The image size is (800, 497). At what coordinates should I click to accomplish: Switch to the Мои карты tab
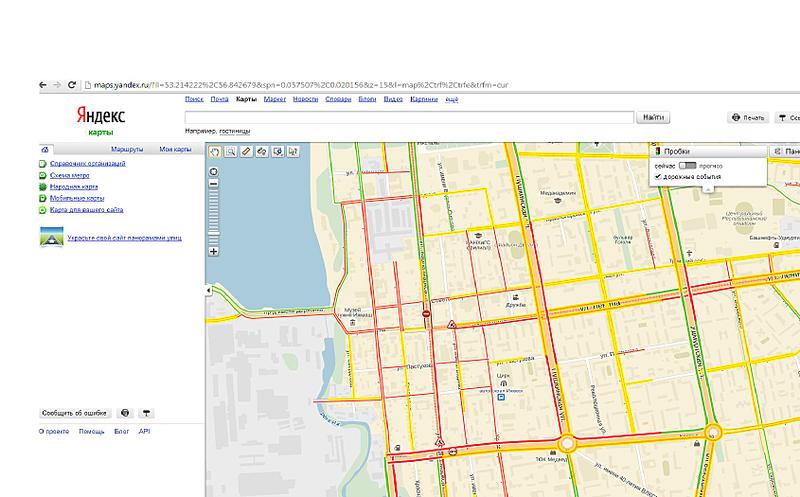[x=175, y=149]
